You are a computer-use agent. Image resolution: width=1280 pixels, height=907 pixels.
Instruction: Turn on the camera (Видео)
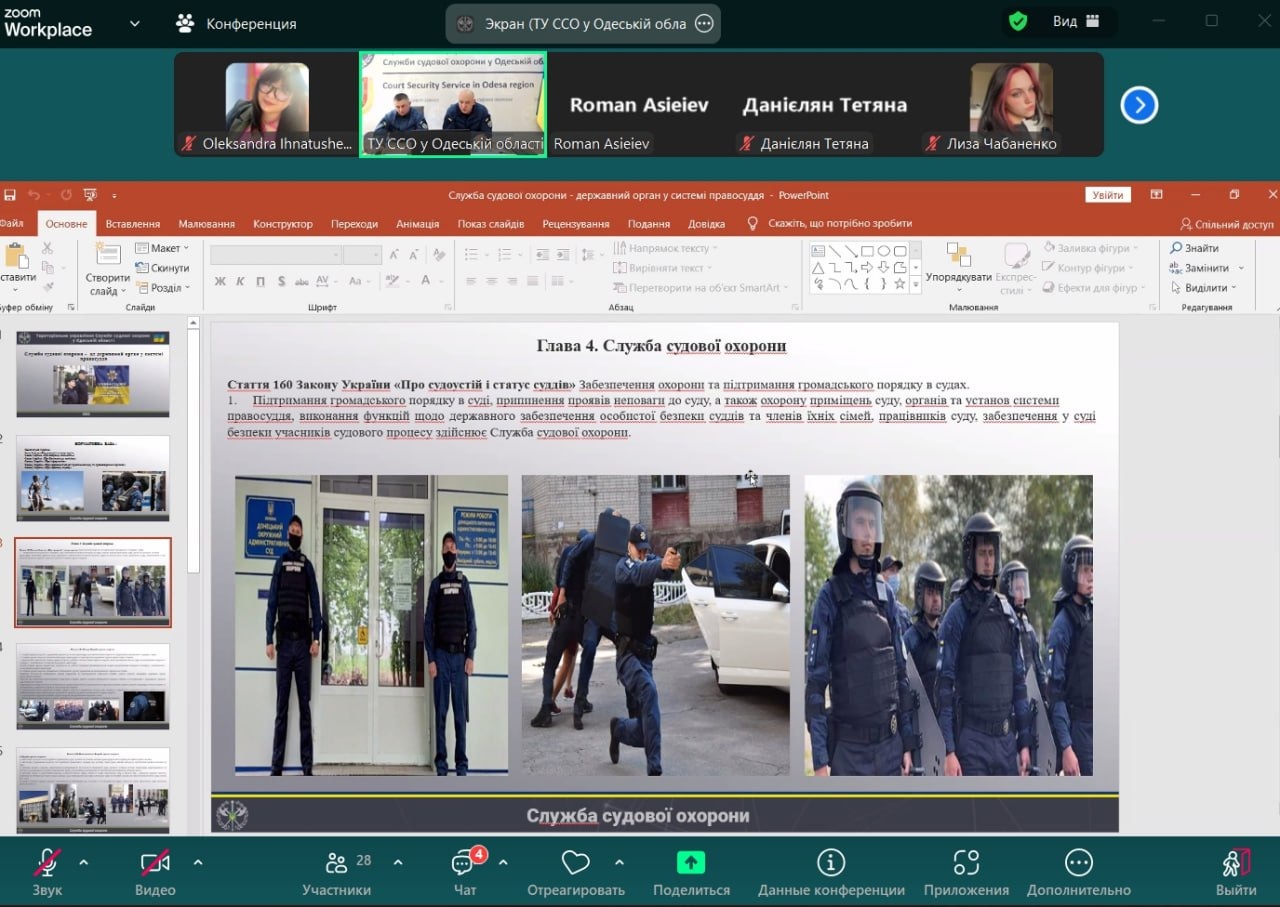tap(154, 863)
